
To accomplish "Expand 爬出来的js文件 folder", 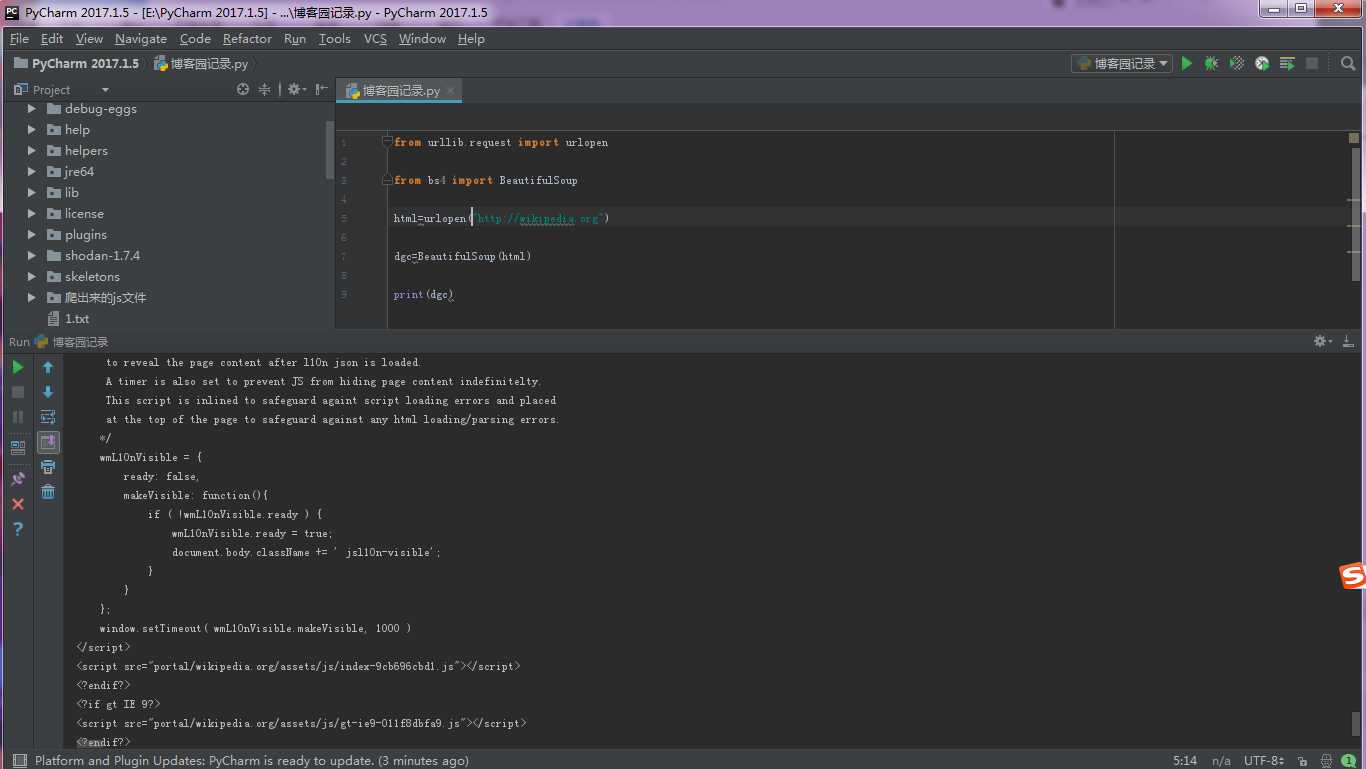I will (x=32, y=297).
